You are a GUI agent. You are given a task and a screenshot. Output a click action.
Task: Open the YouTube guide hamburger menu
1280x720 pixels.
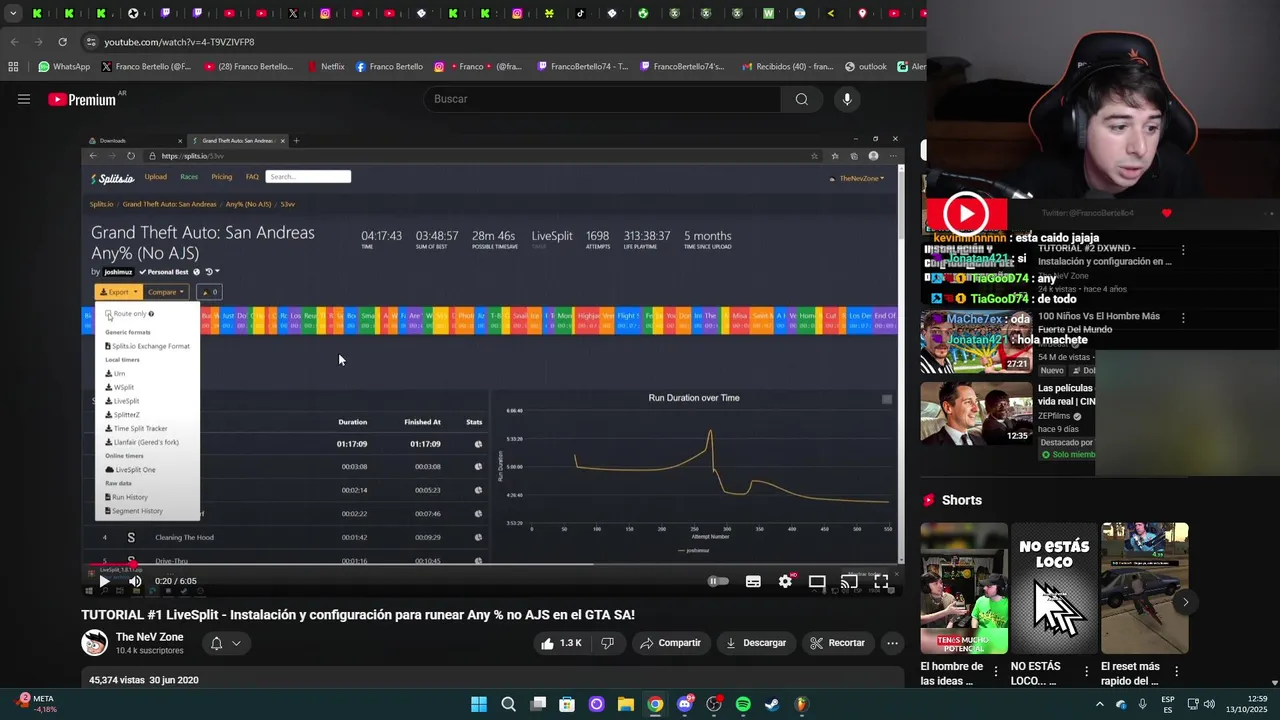click(x=24, y=99)
